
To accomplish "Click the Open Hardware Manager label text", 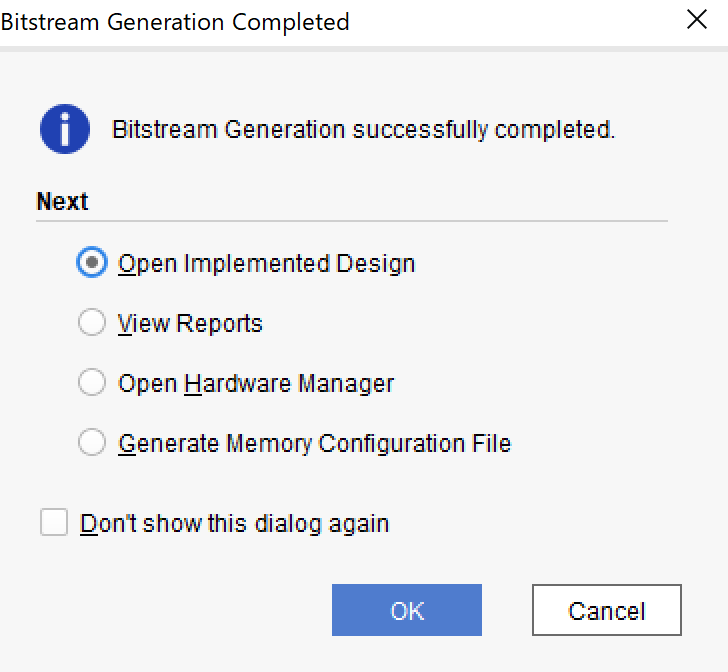I will (x=256, y=384).
